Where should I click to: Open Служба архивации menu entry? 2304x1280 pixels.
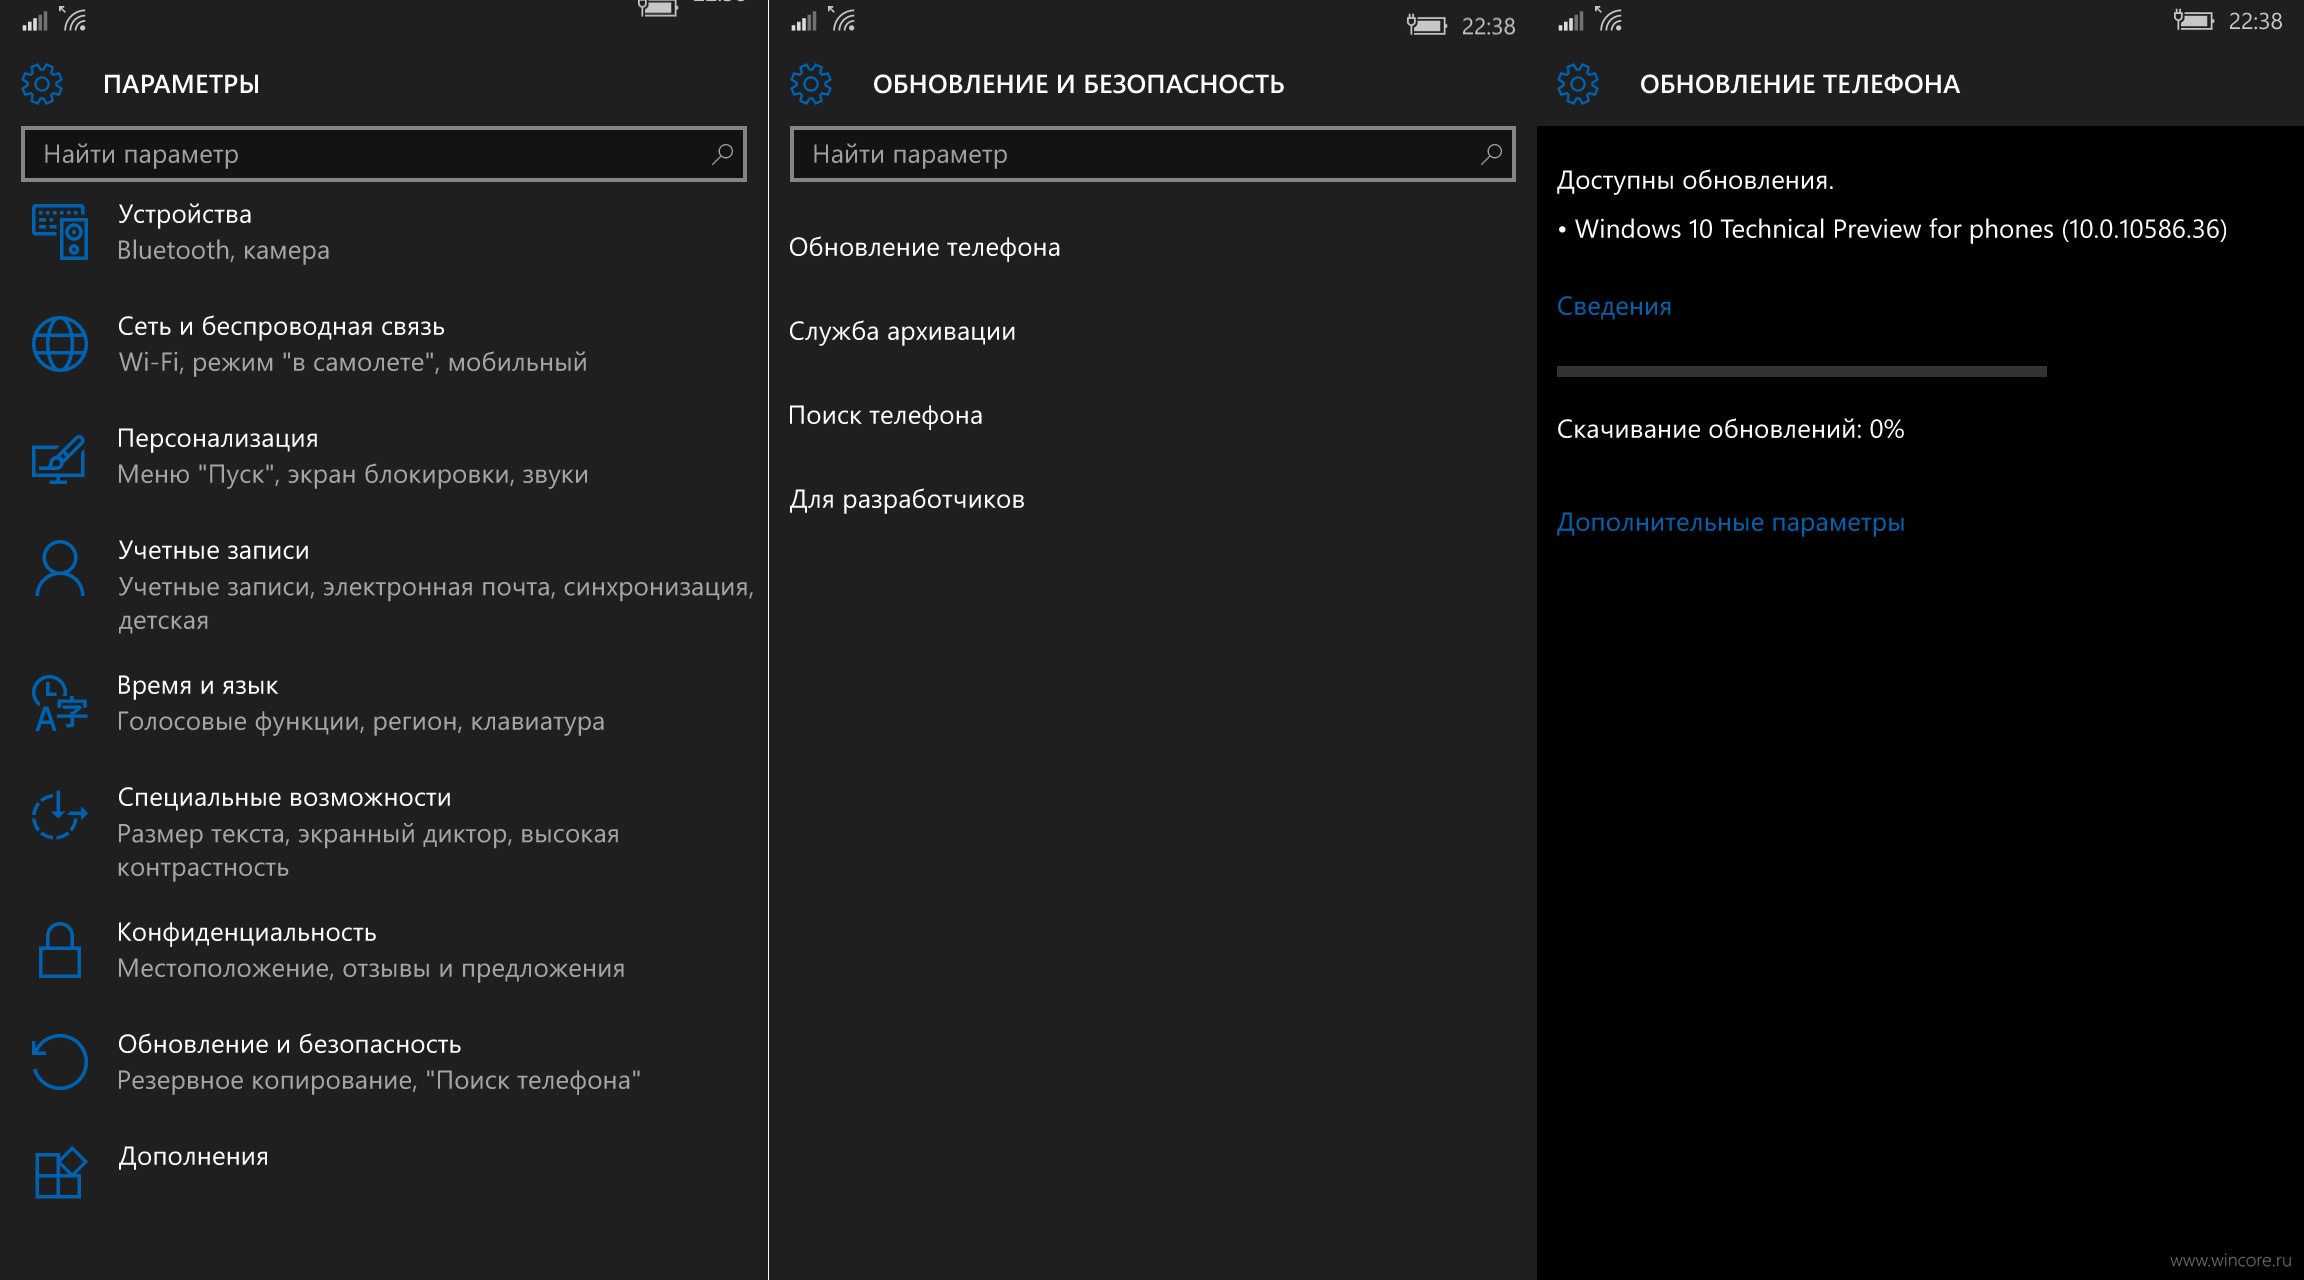(902, 331)
